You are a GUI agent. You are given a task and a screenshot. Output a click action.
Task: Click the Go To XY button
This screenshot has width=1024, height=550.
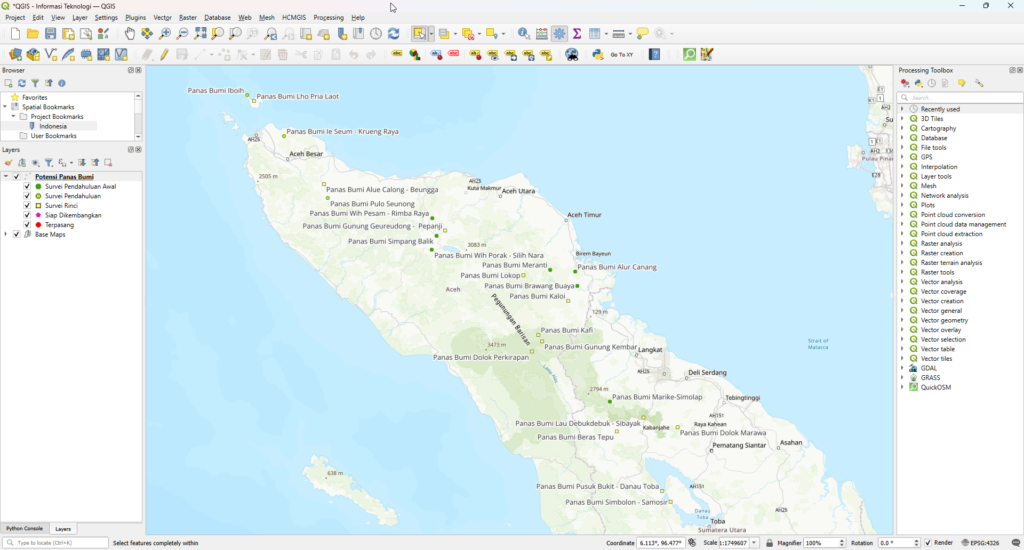(621, 55)
